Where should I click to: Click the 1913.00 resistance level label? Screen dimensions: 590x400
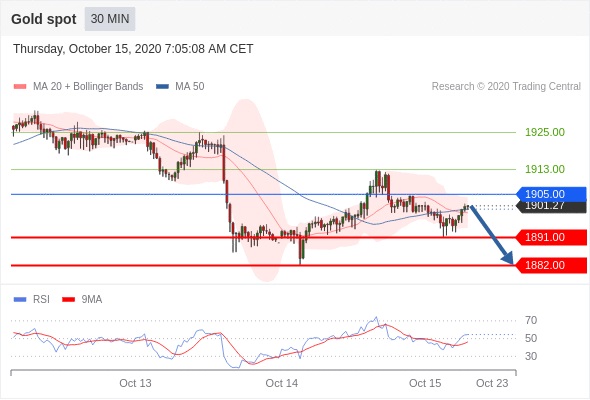[x=545, y=169]
